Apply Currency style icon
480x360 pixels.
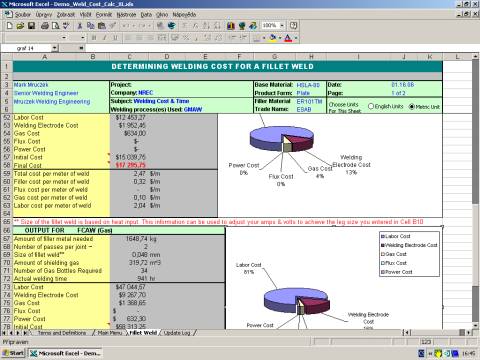tap(175, 38)
